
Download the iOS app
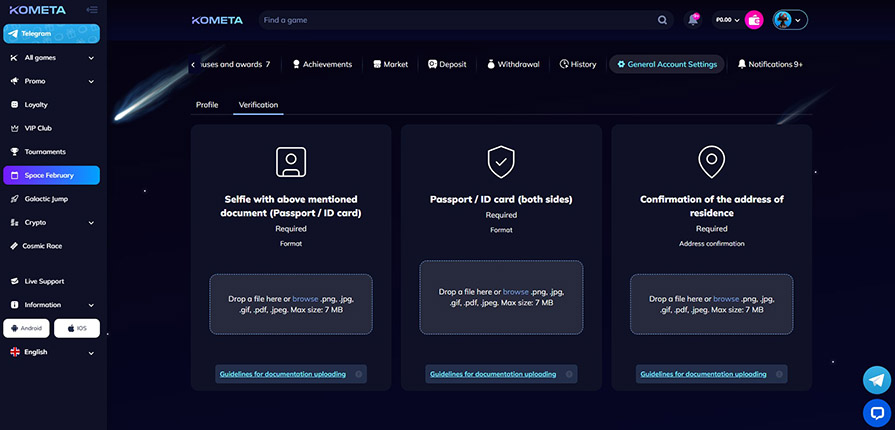click(77, 328)
